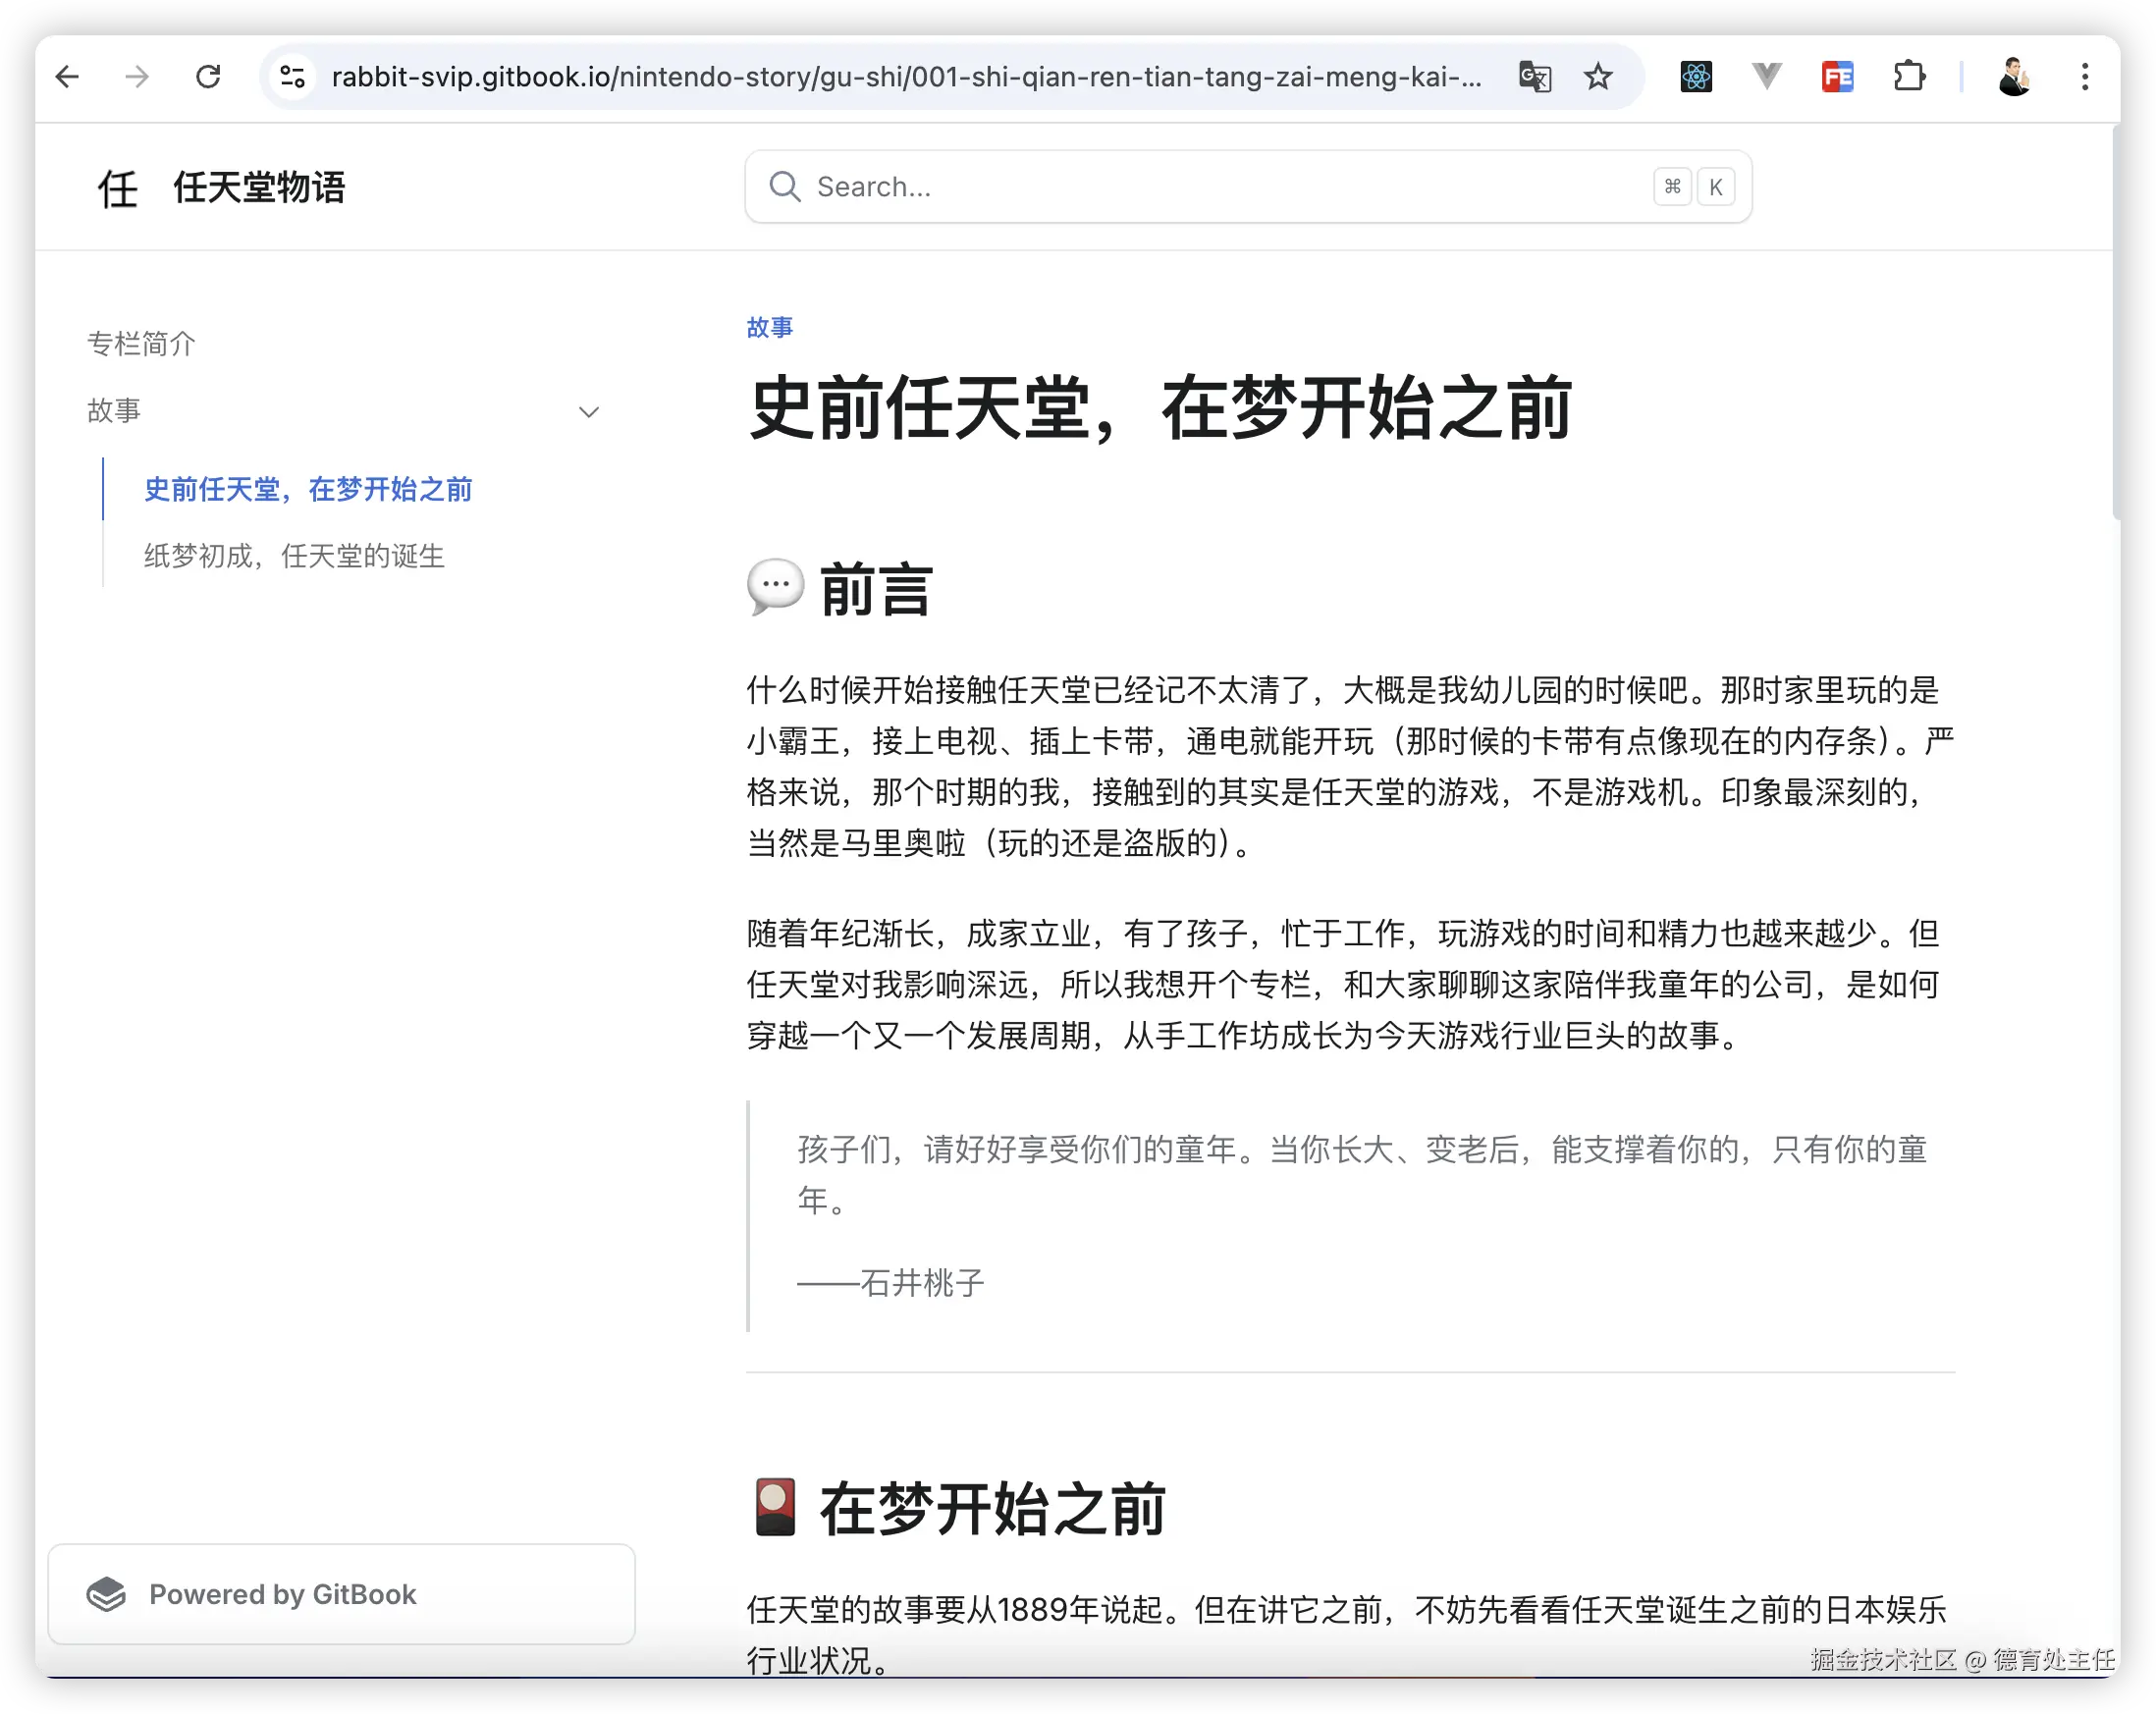Select 史前任天堂，在梦开始之前 sidebar page
The image size is (2156, 1714).
pos(308,489)
